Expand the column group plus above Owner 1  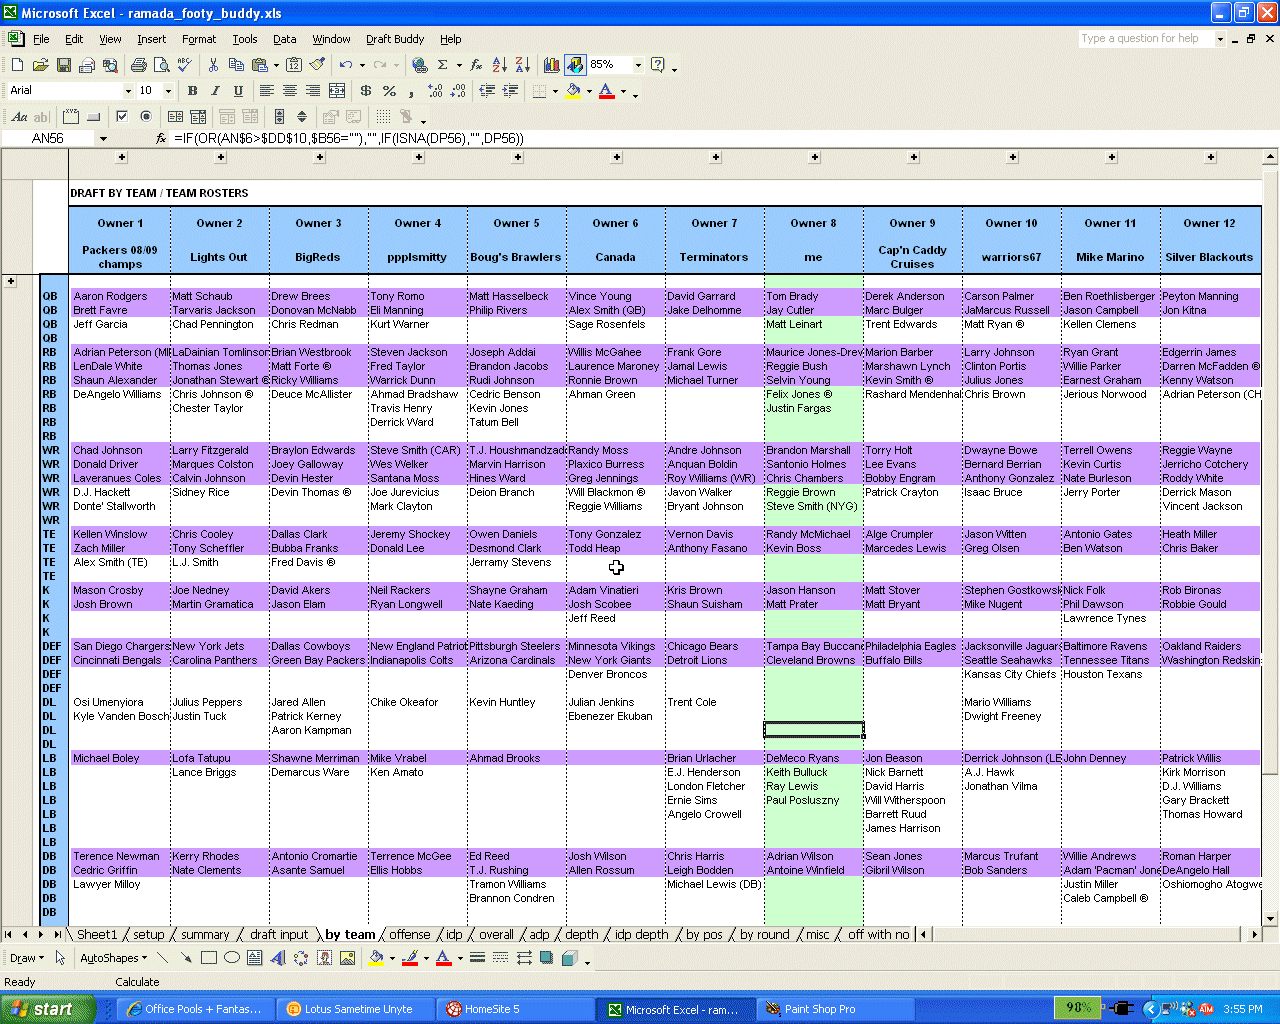click(122, 157)
